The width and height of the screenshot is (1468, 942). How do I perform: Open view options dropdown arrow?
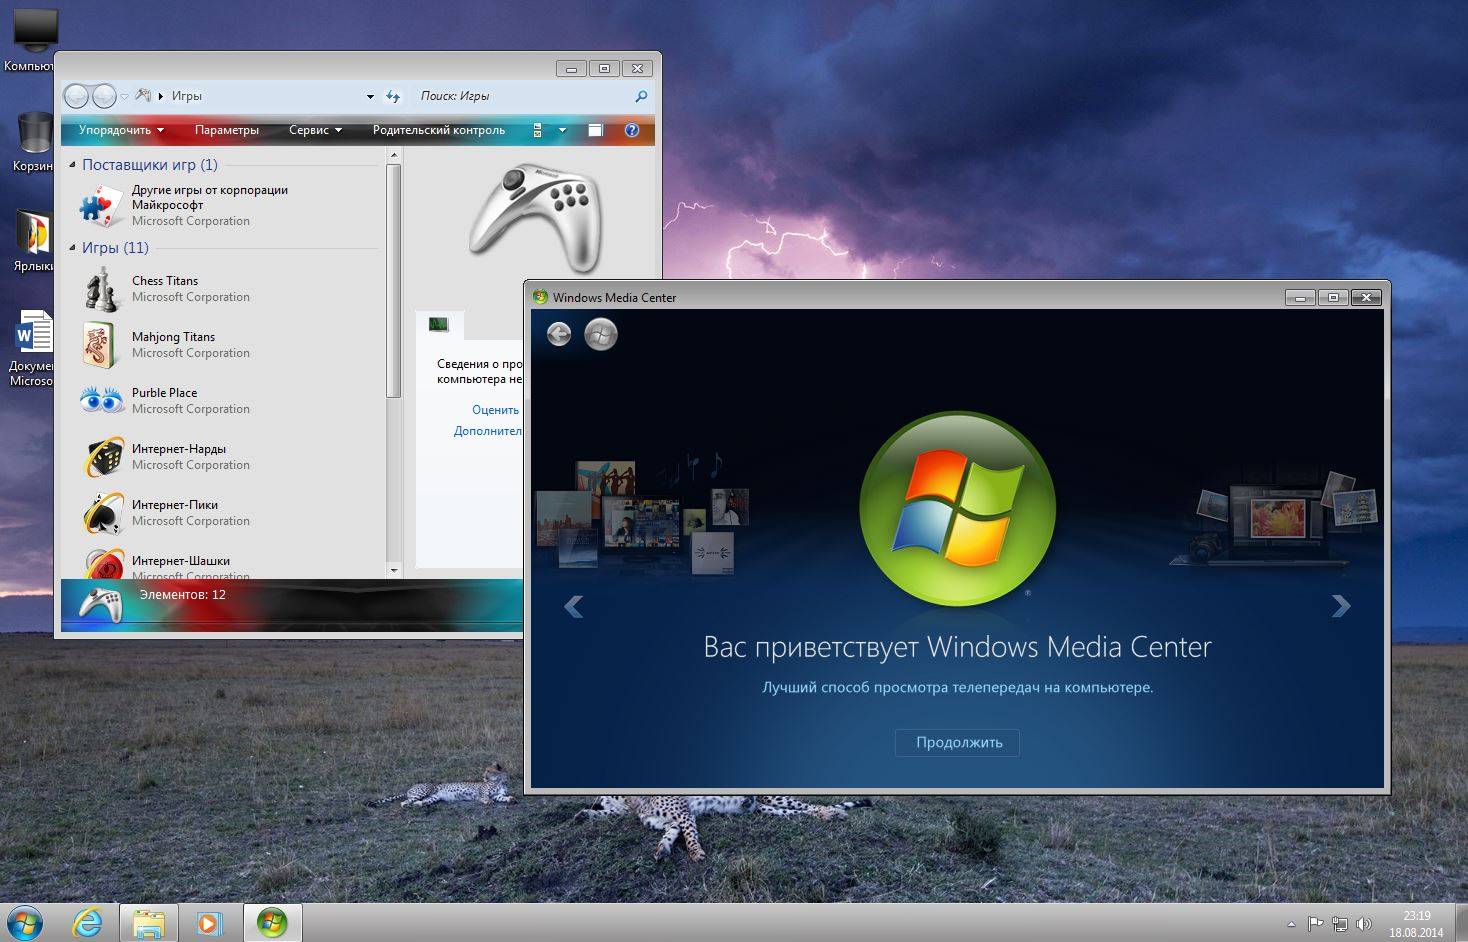tap(562, 130)
